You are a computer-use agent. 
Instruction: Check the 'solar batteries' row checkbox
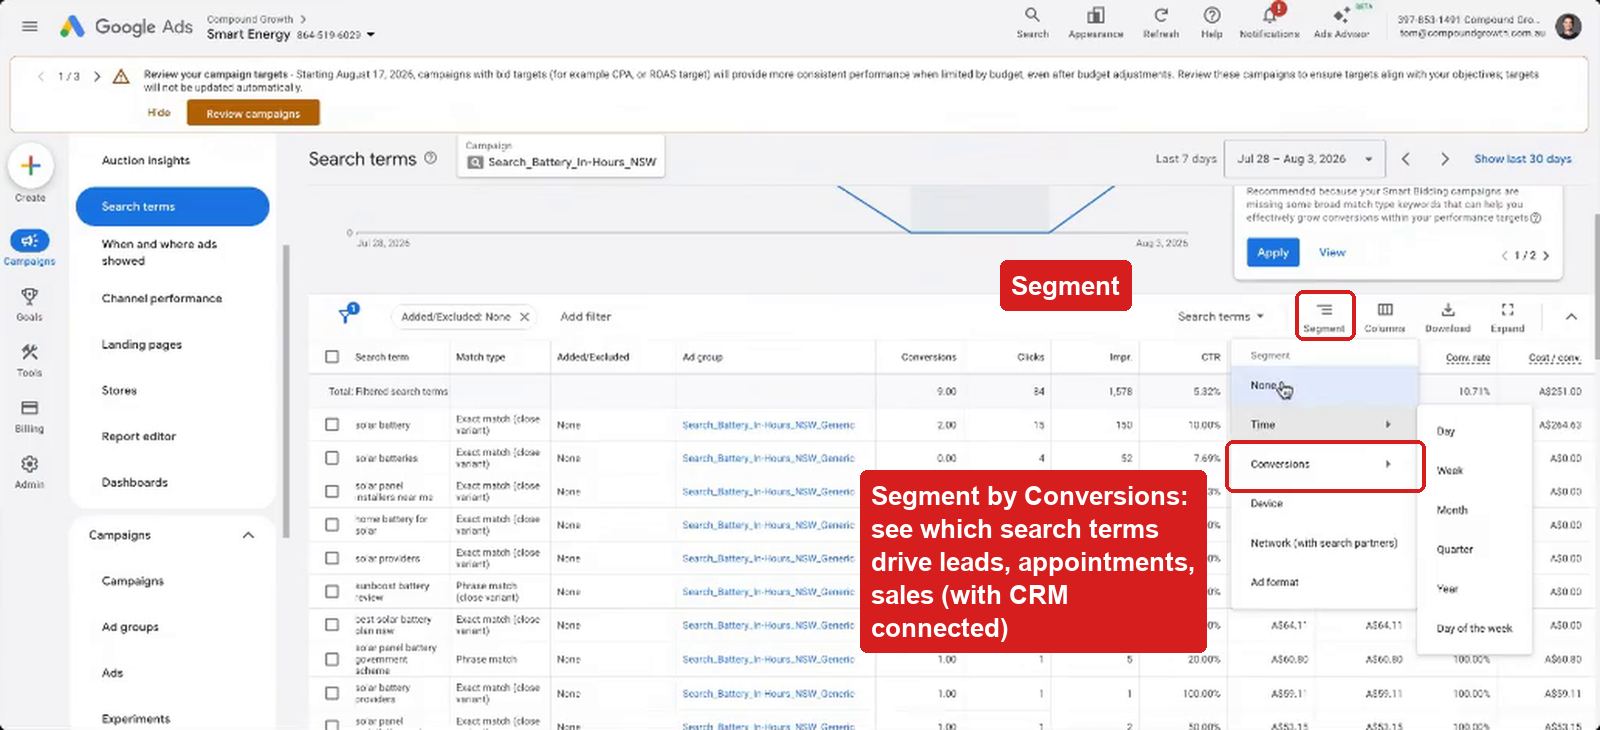pyautogui.click(x=332, y=457)
